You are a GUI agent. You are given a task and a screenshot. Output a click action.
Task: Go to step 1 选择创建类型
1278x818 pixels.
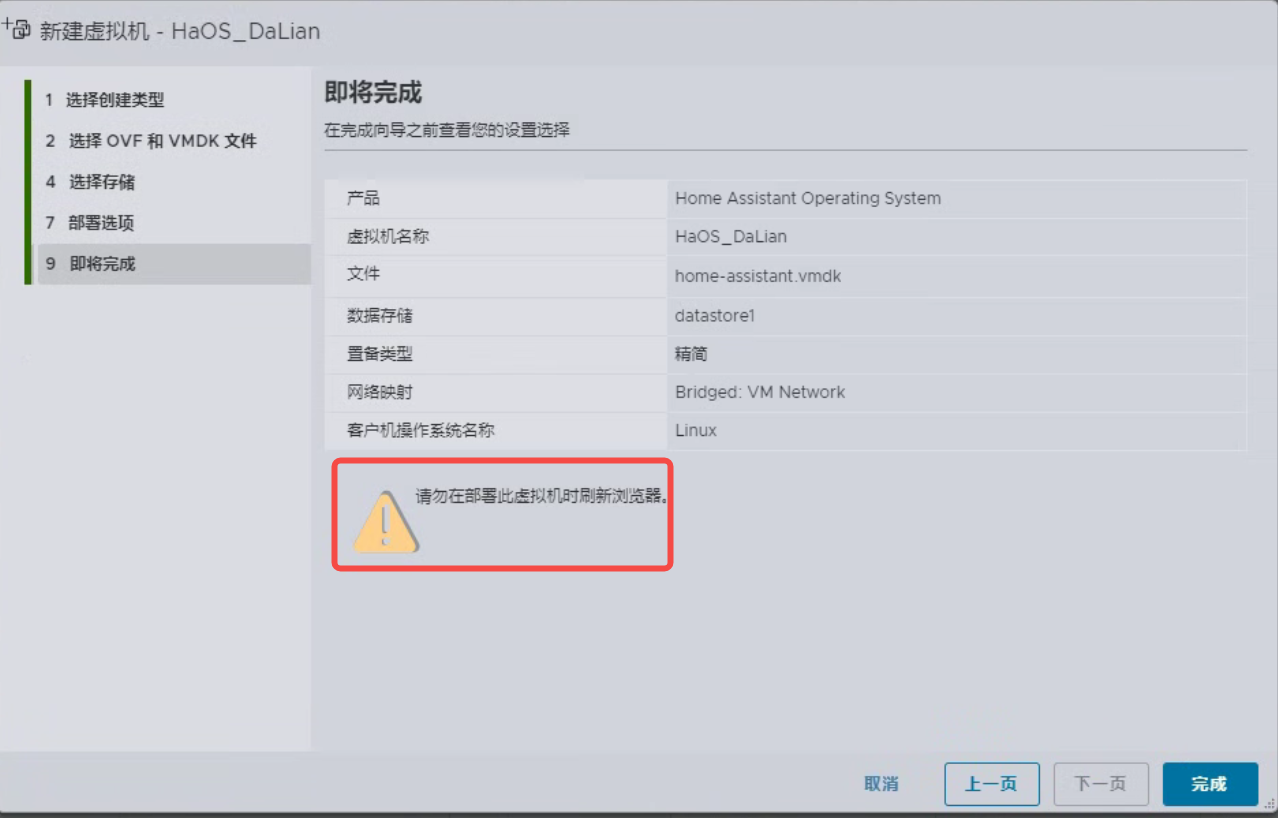[x=105, y=100]
